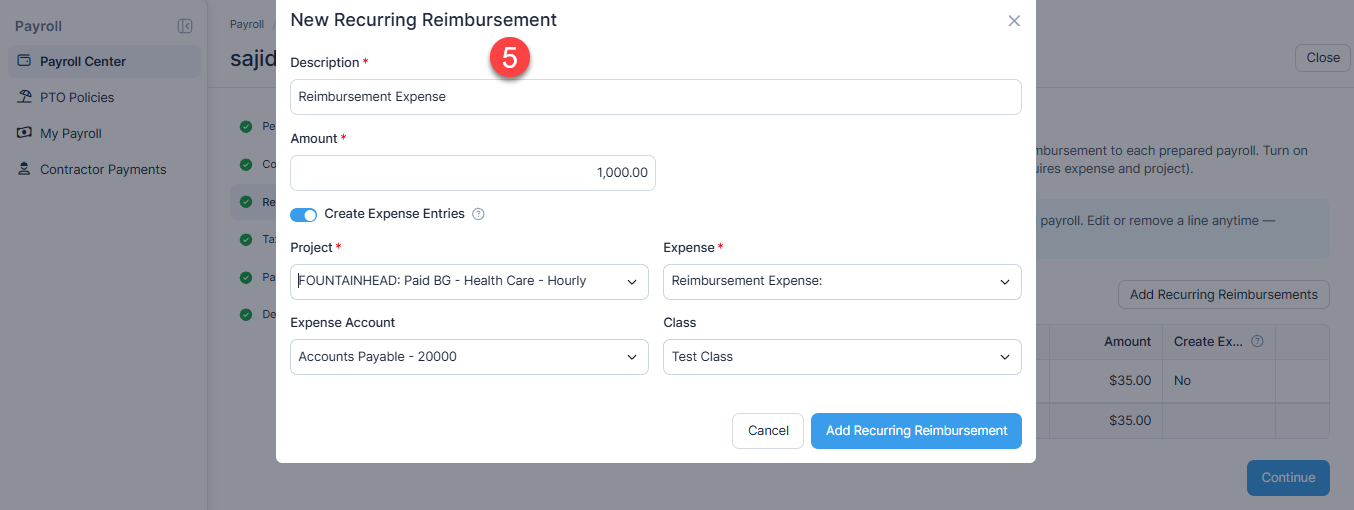Toggle the Create Expense Entries switch
This screenshot has height=510, width=1354.
tap(304, 214)
